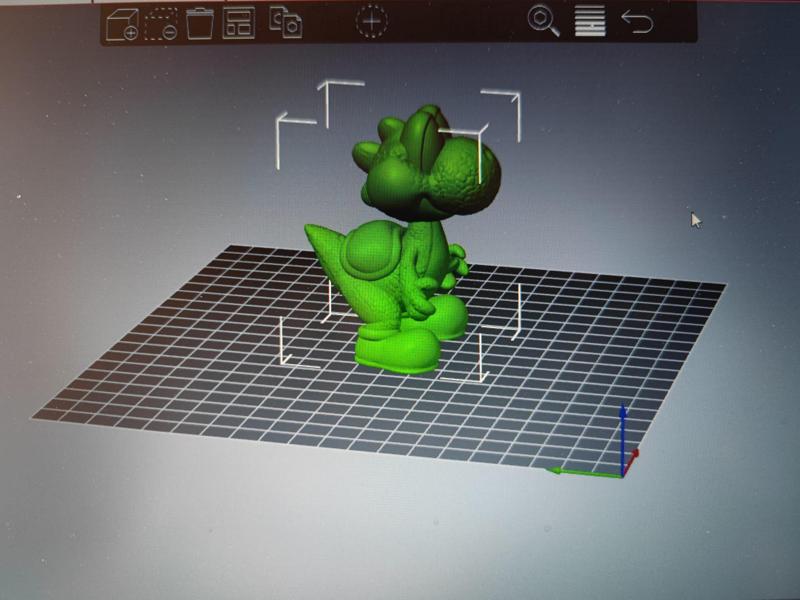Click the duplicate model copy icon
800x600 pixels.
(286, 22)
